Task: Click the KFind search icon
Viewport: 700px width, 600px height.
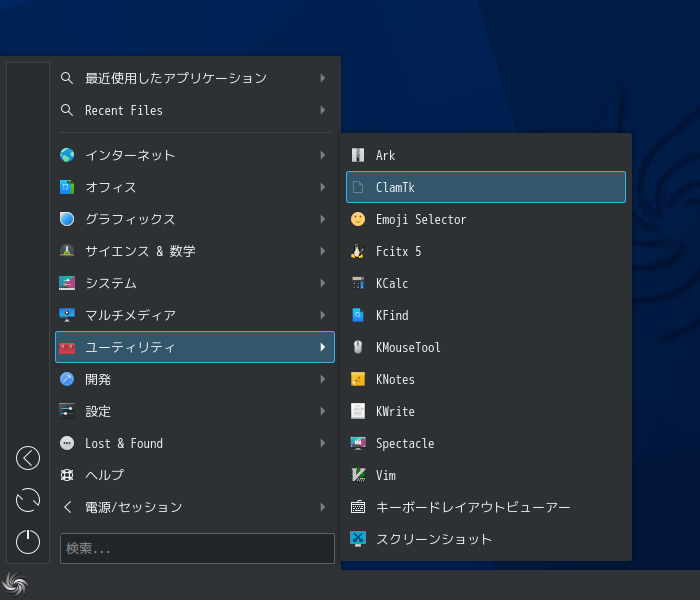Action: pyautogui.click(x=358, y=315)
